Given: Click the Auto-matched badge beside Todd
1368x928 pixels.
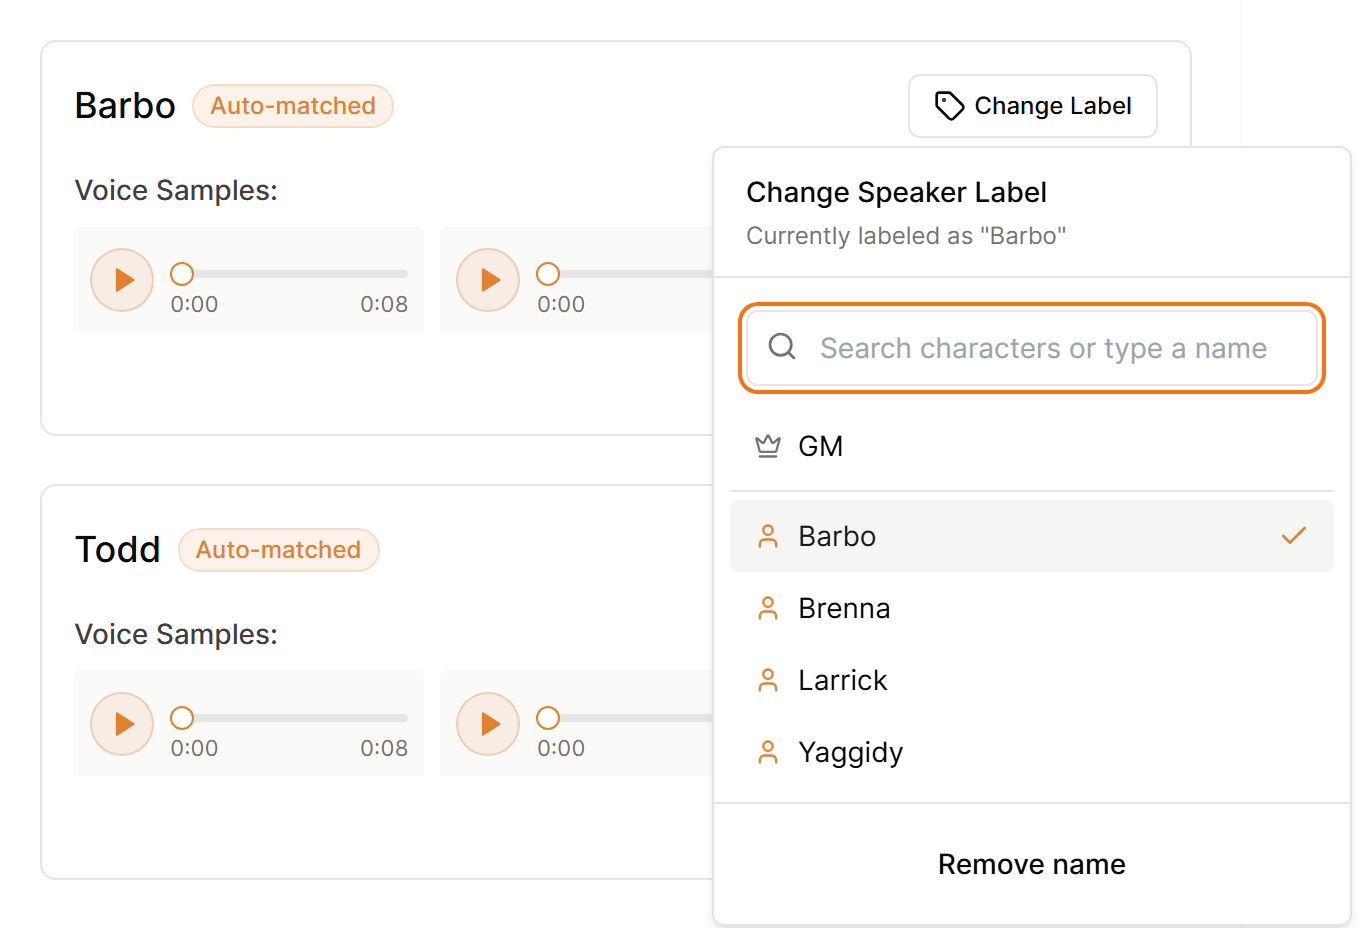Looking at the screenshot, I should [x=279, y=550].
